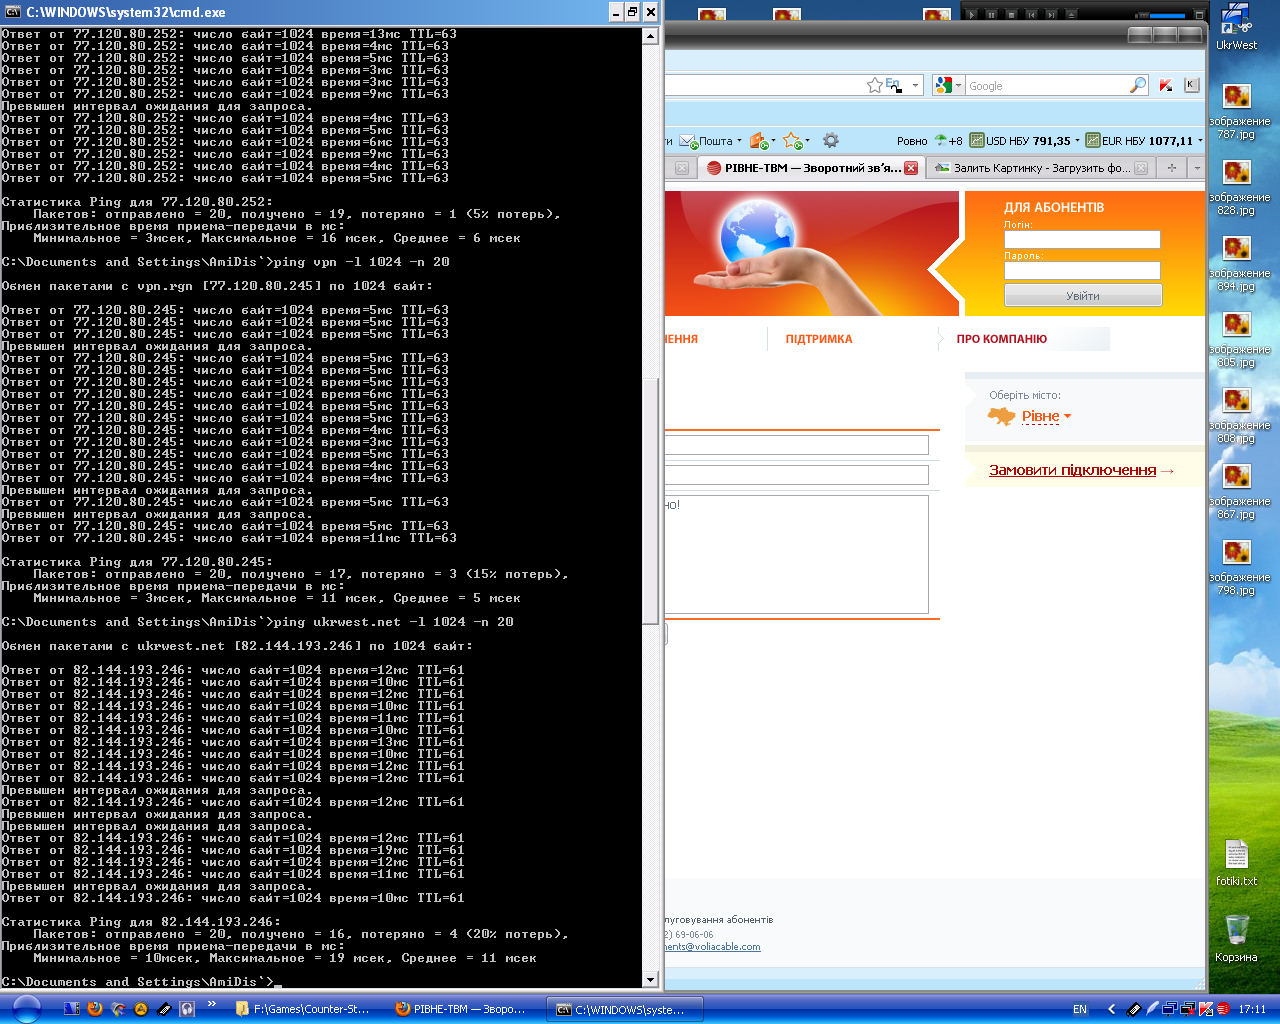Screen dimensions: 1280x1024
Task: Select the зображение 805.jpg desktop file
Action: [x=1238, y=340]
